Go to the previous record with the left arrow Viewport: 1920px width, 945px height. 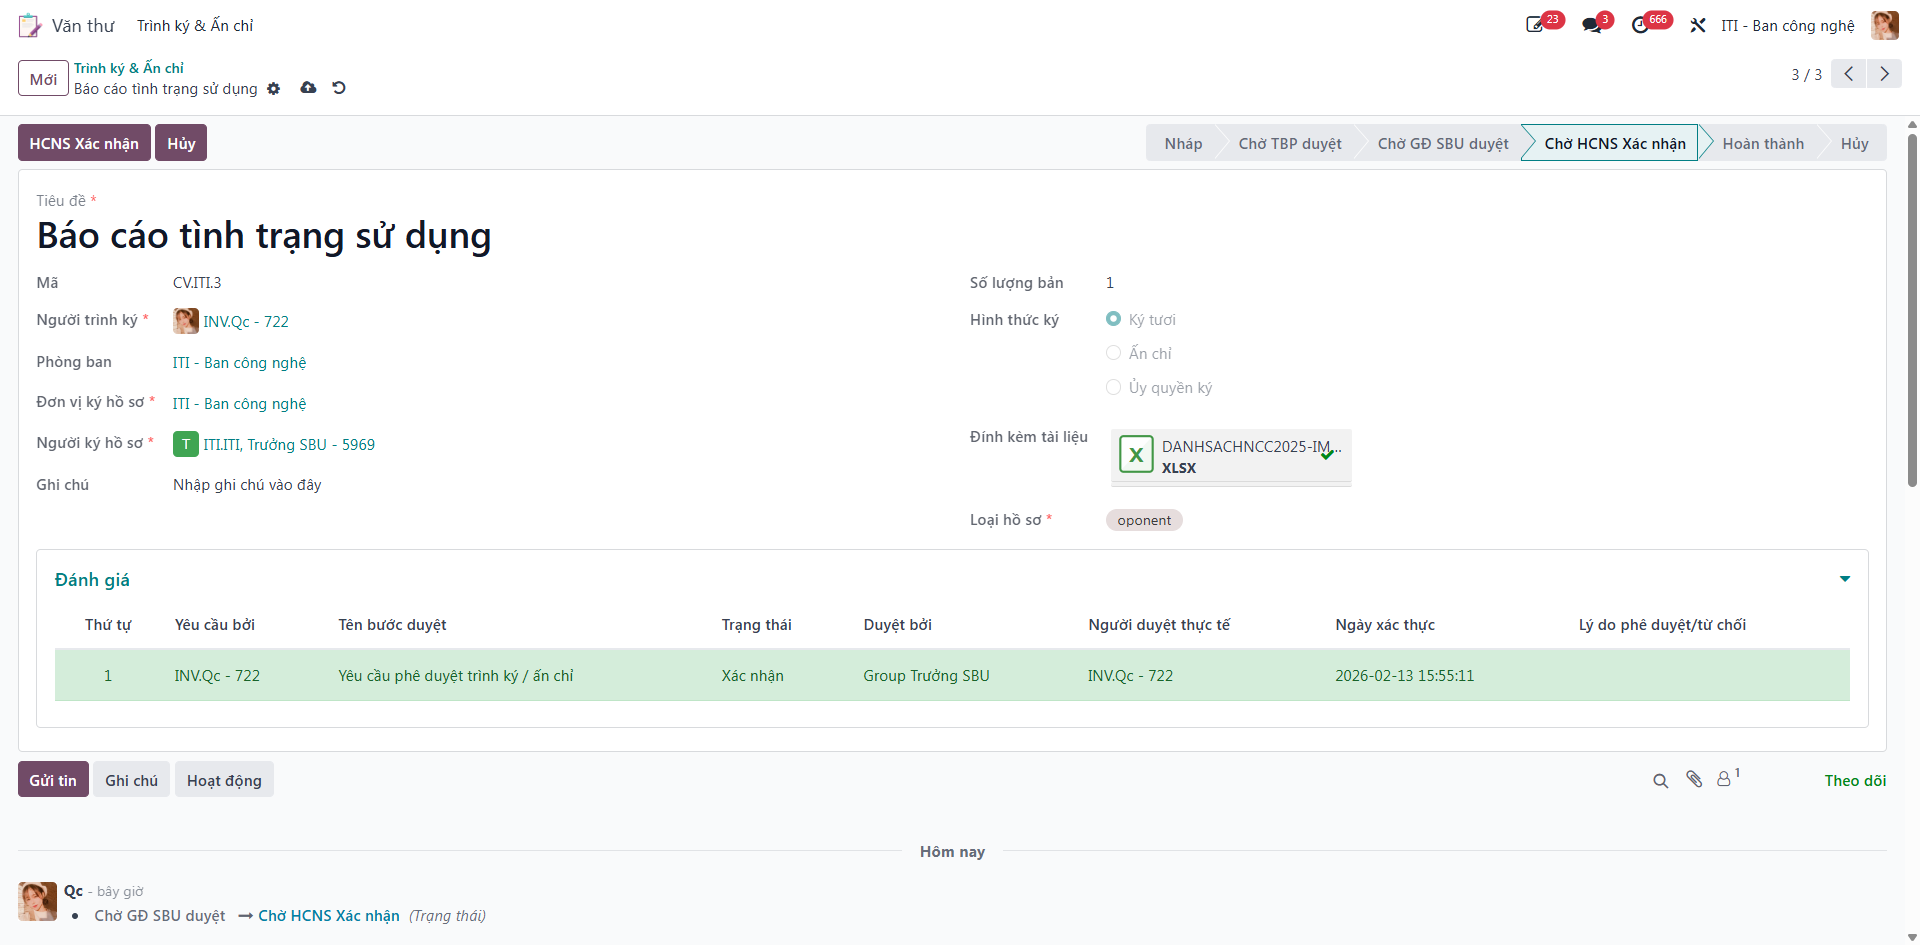pos(1849,74)
